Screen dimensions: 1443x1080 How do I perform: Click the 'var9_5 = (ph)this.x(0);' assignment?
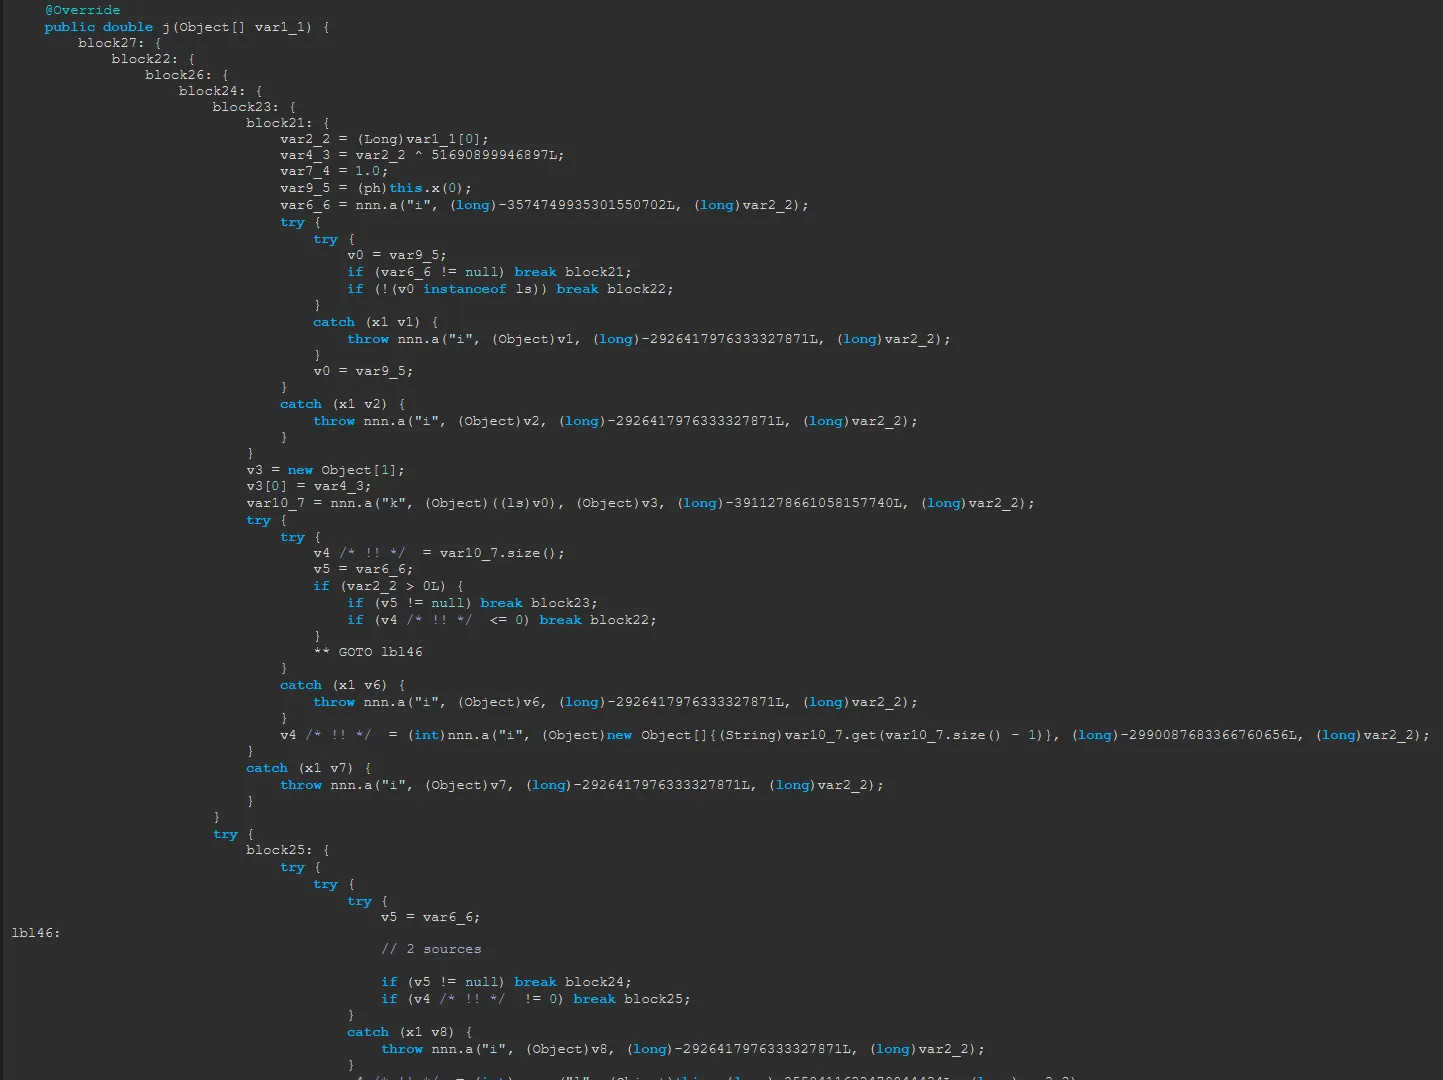(376, 188)
